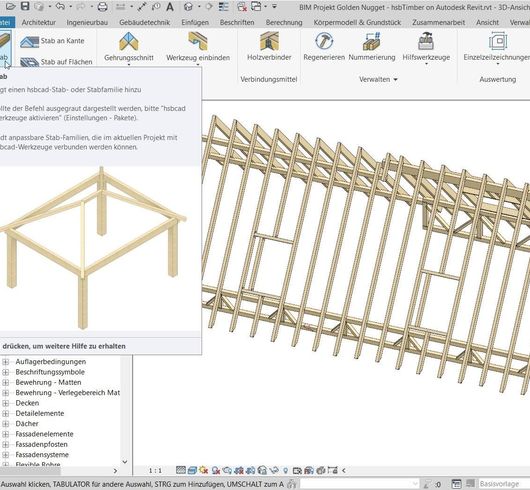Select the Text tool (A icon)

coord(170,6)
